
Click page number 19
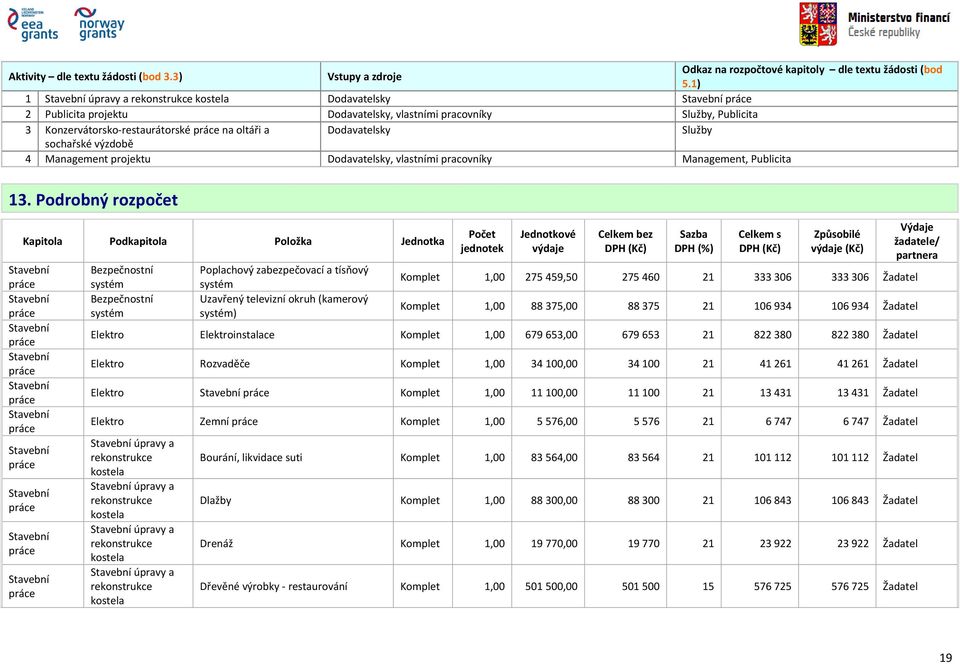click(x=945, y=658)
